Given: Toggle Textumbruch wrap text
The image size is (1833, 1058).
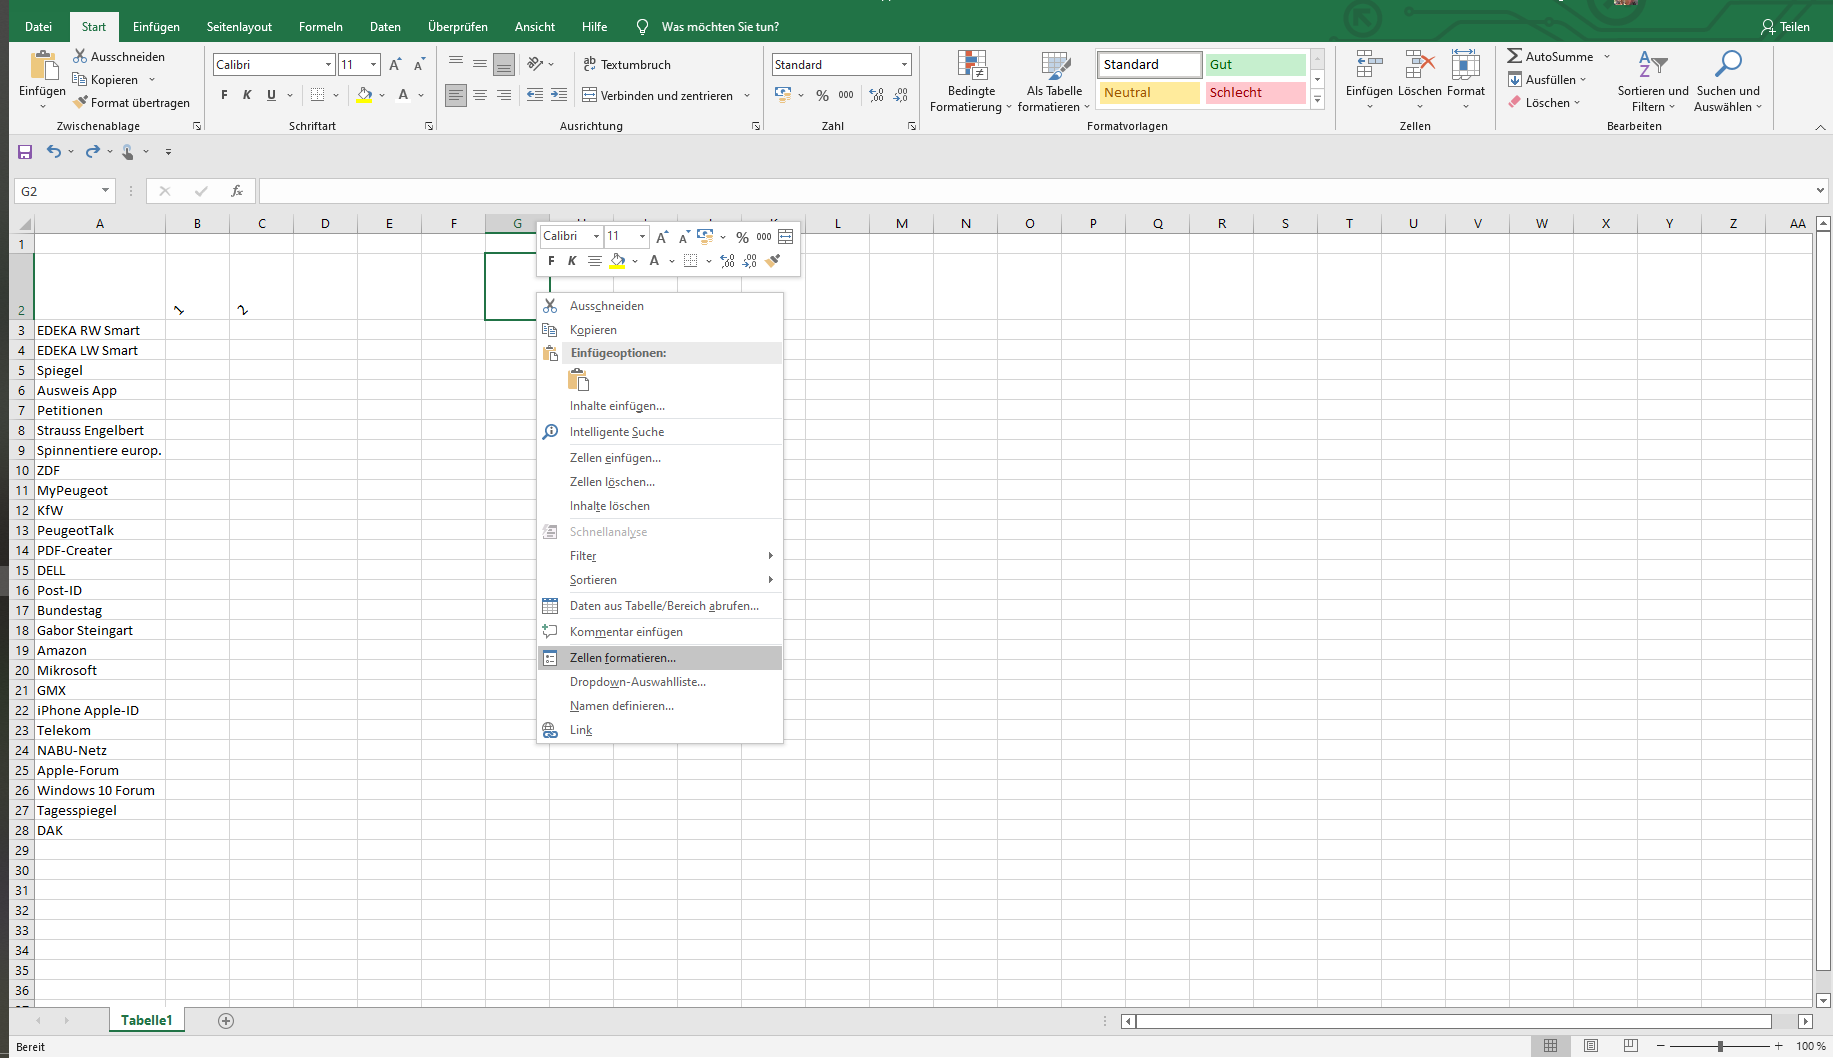Looking at the screenshot, I should (627, 65).
